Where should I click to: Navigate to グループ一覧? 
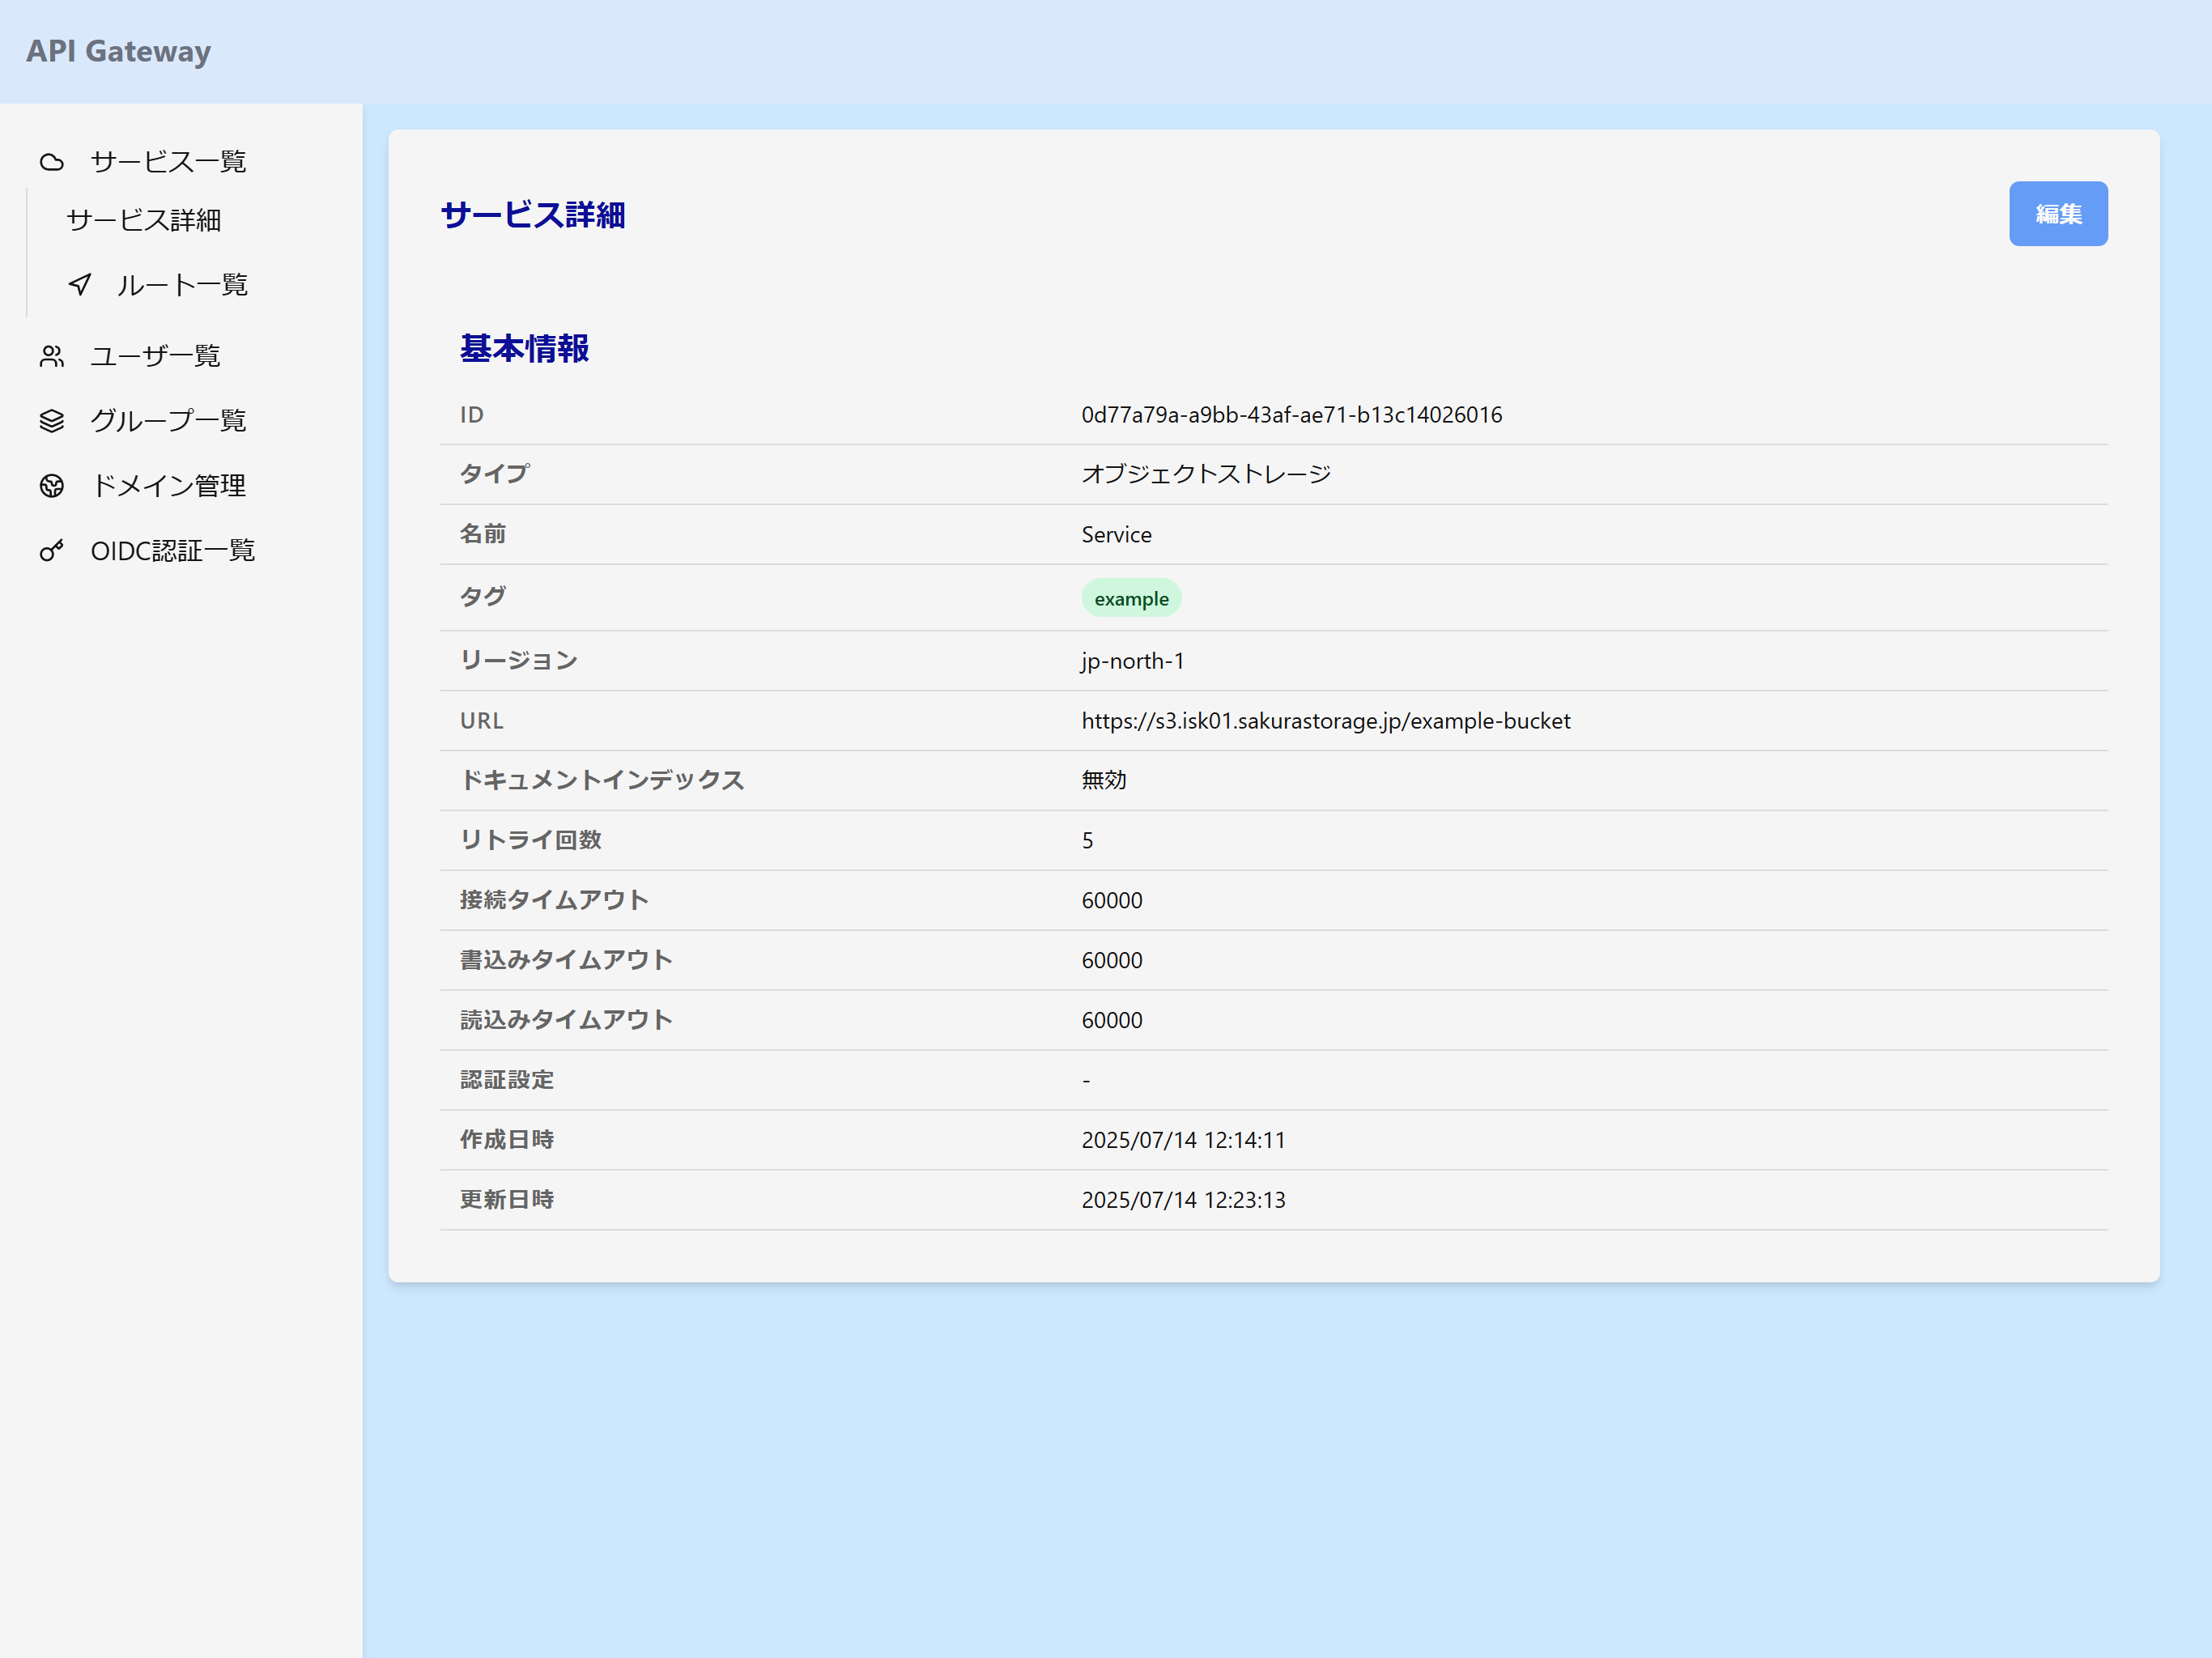pyautogui.click(x=168, y=421)
